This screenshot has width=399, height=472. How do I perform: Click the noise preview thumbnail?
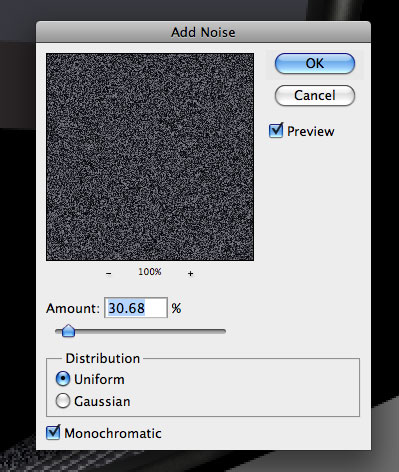pyautogui.click(x=150, y=157)
